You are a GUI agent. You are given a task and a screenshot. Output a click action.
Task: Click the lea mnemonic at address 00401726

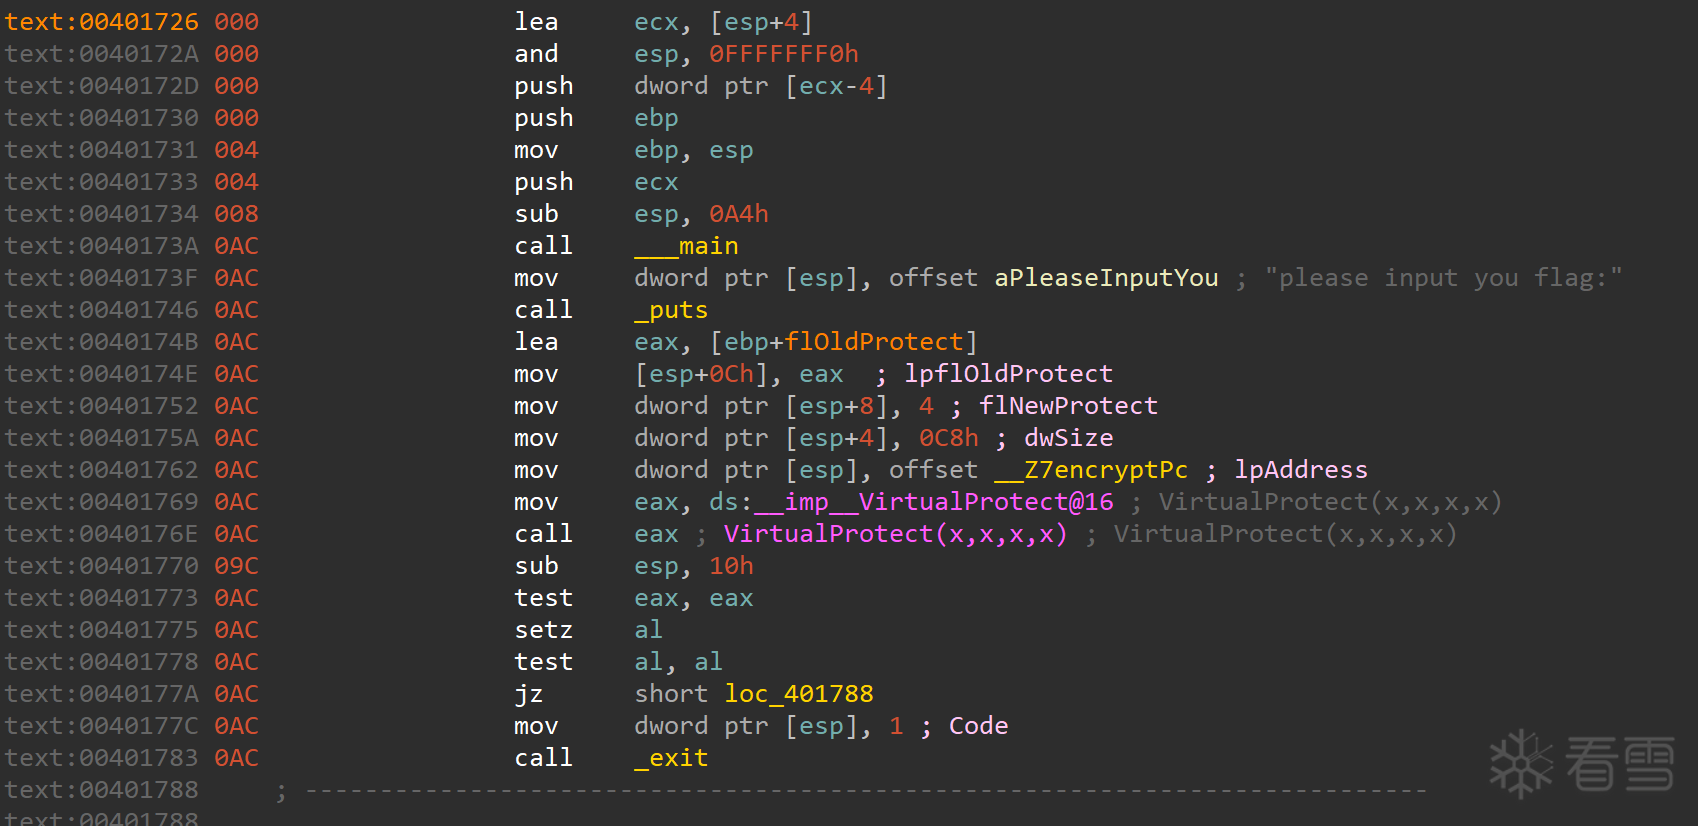click(x=537, y=22)
